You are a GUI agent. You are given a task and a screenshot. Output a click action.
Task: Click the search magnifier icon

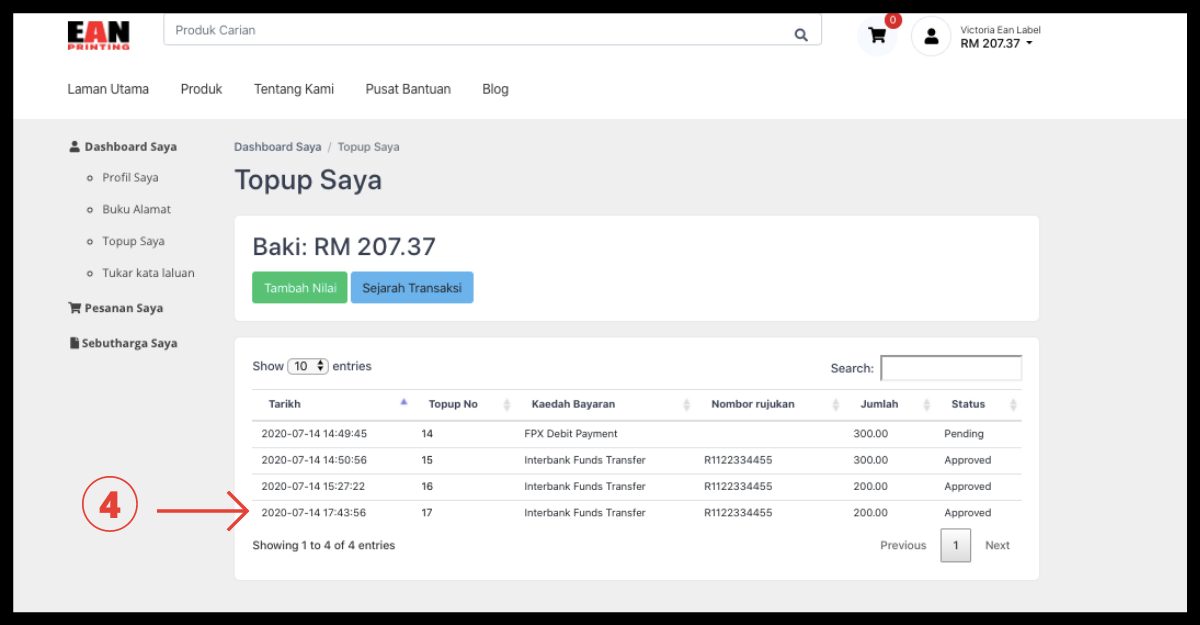pyautogui.click(x=801, y=35)
